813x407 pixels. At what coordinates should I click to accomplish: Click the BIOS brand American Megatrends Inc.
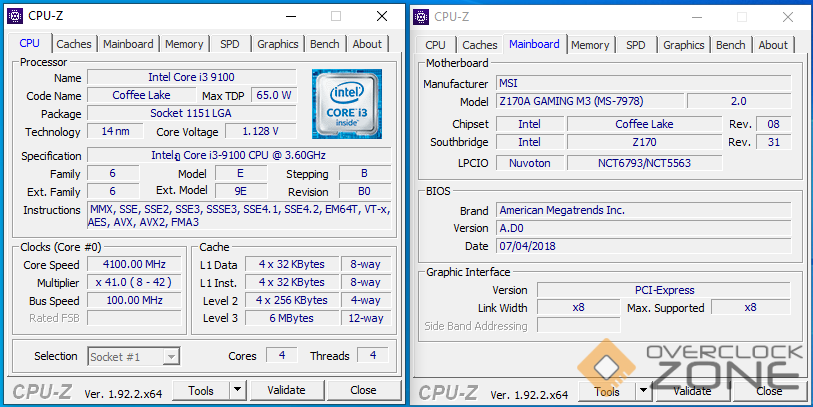pyautogui.click(x=643, y=210)
